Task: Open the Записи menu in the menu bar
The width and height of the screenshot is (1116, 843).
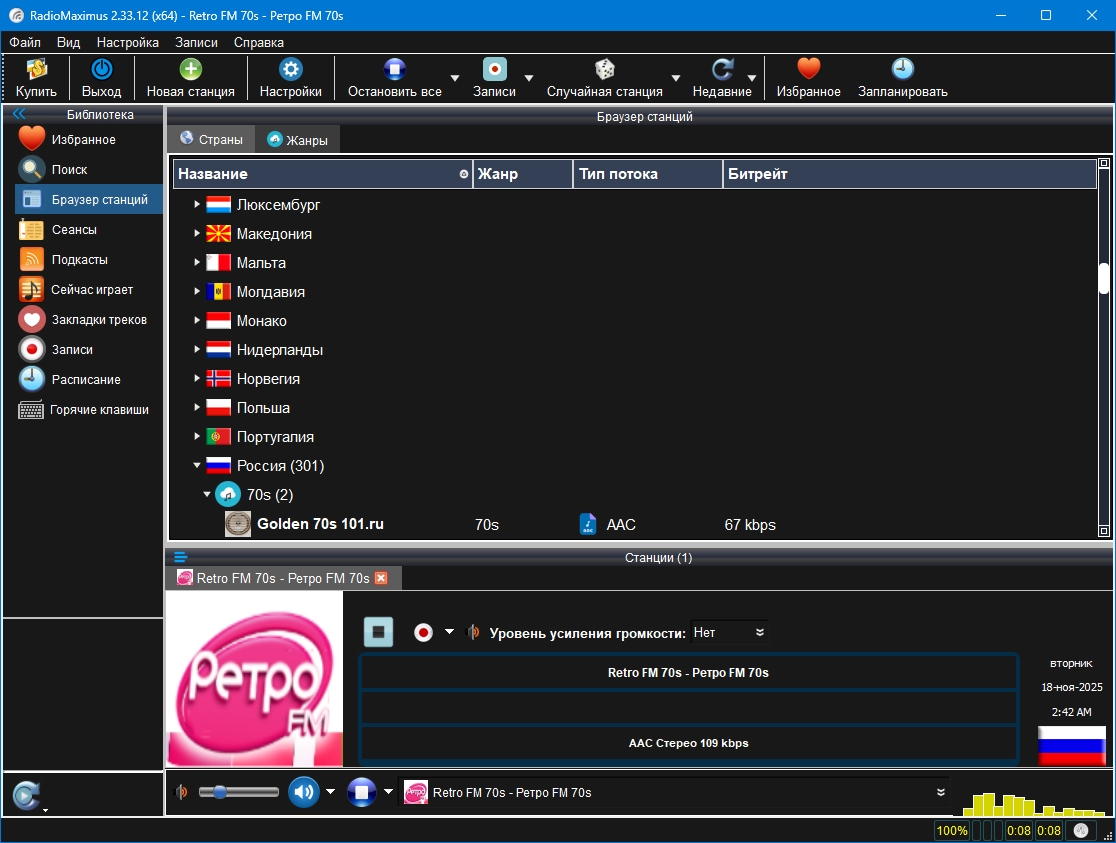Action: point(196,42)
